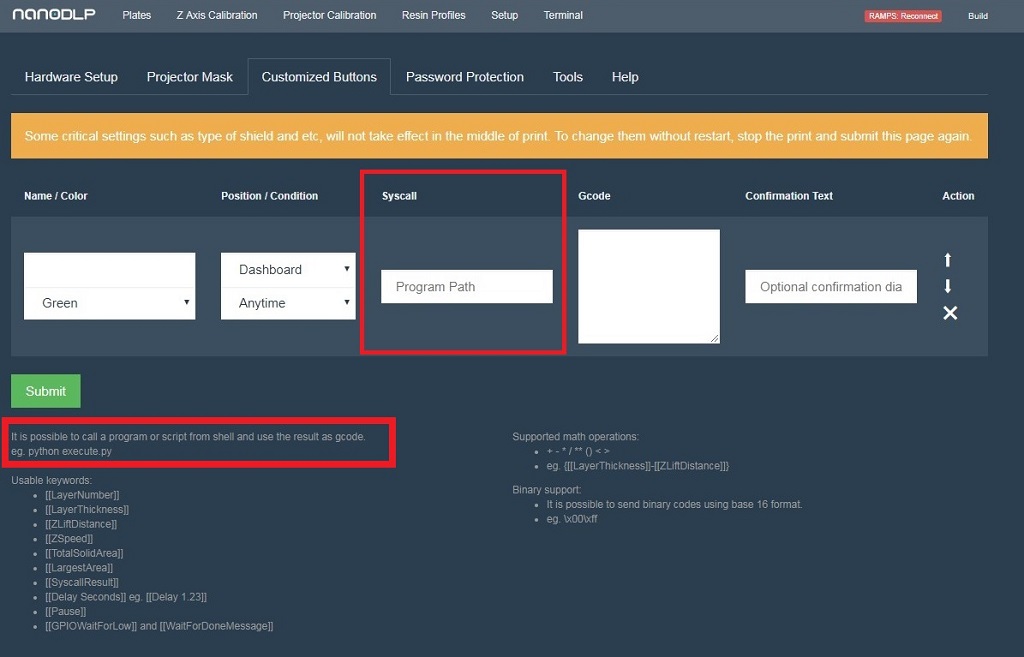Open the Help tab
This screenshot has width=1024, height=657.
pyautogui.click(x=625, y=77)
